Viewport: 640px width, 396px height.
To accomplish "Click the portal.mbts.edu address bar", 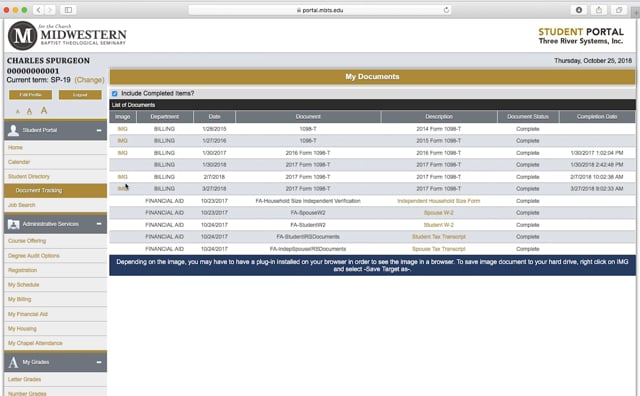I will (320, 10).
